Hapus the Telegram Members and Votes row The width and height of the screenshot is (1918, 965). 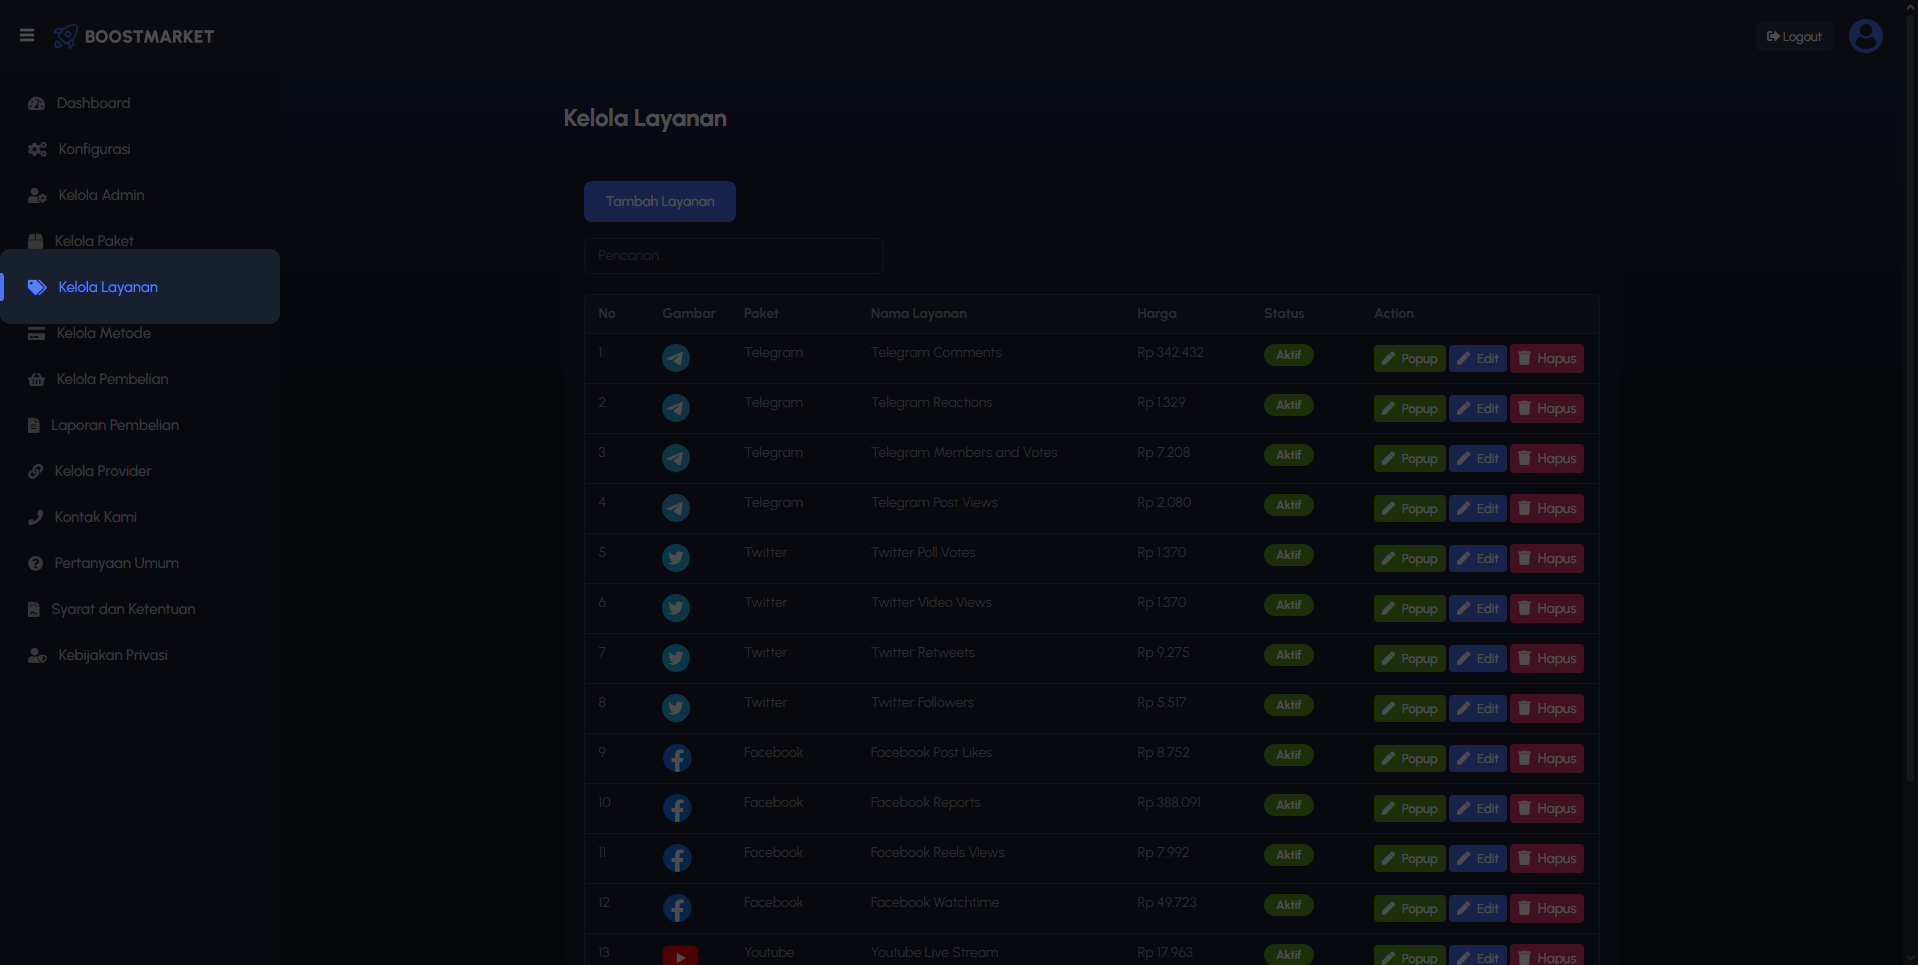1546,458
